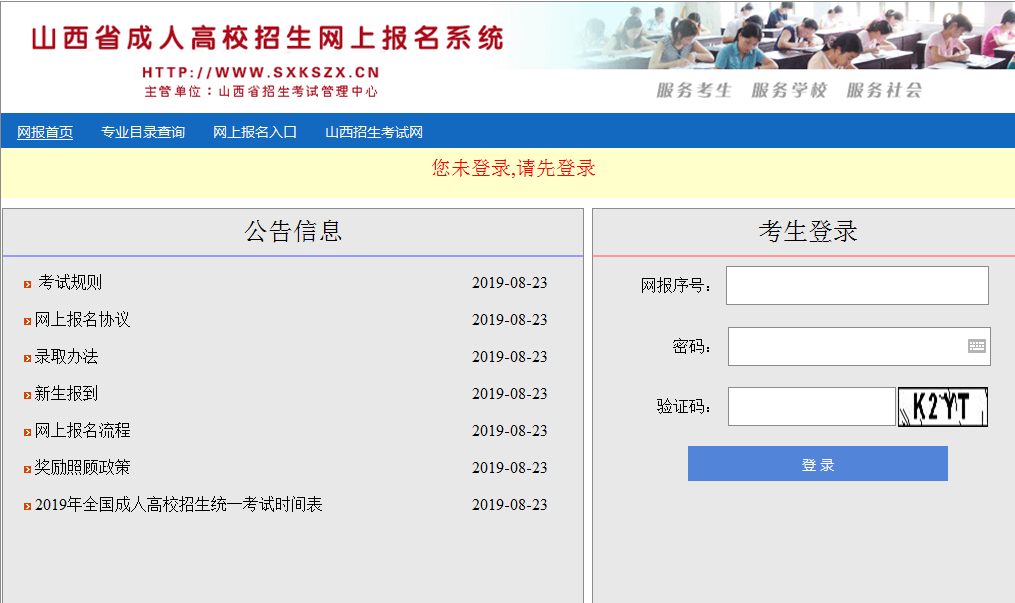Focus the 网报序号 input field
The height and width of the screenshot is (603, 1015).
(x=856, y=286)
